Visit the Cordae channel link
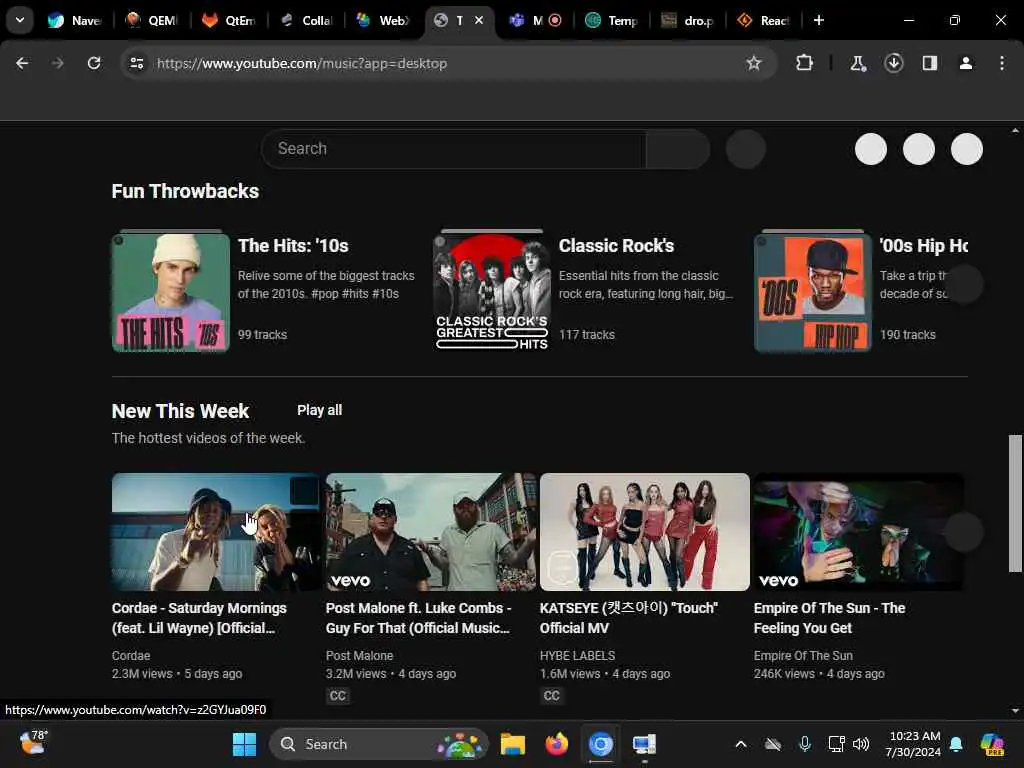 (x=131, y=655)
